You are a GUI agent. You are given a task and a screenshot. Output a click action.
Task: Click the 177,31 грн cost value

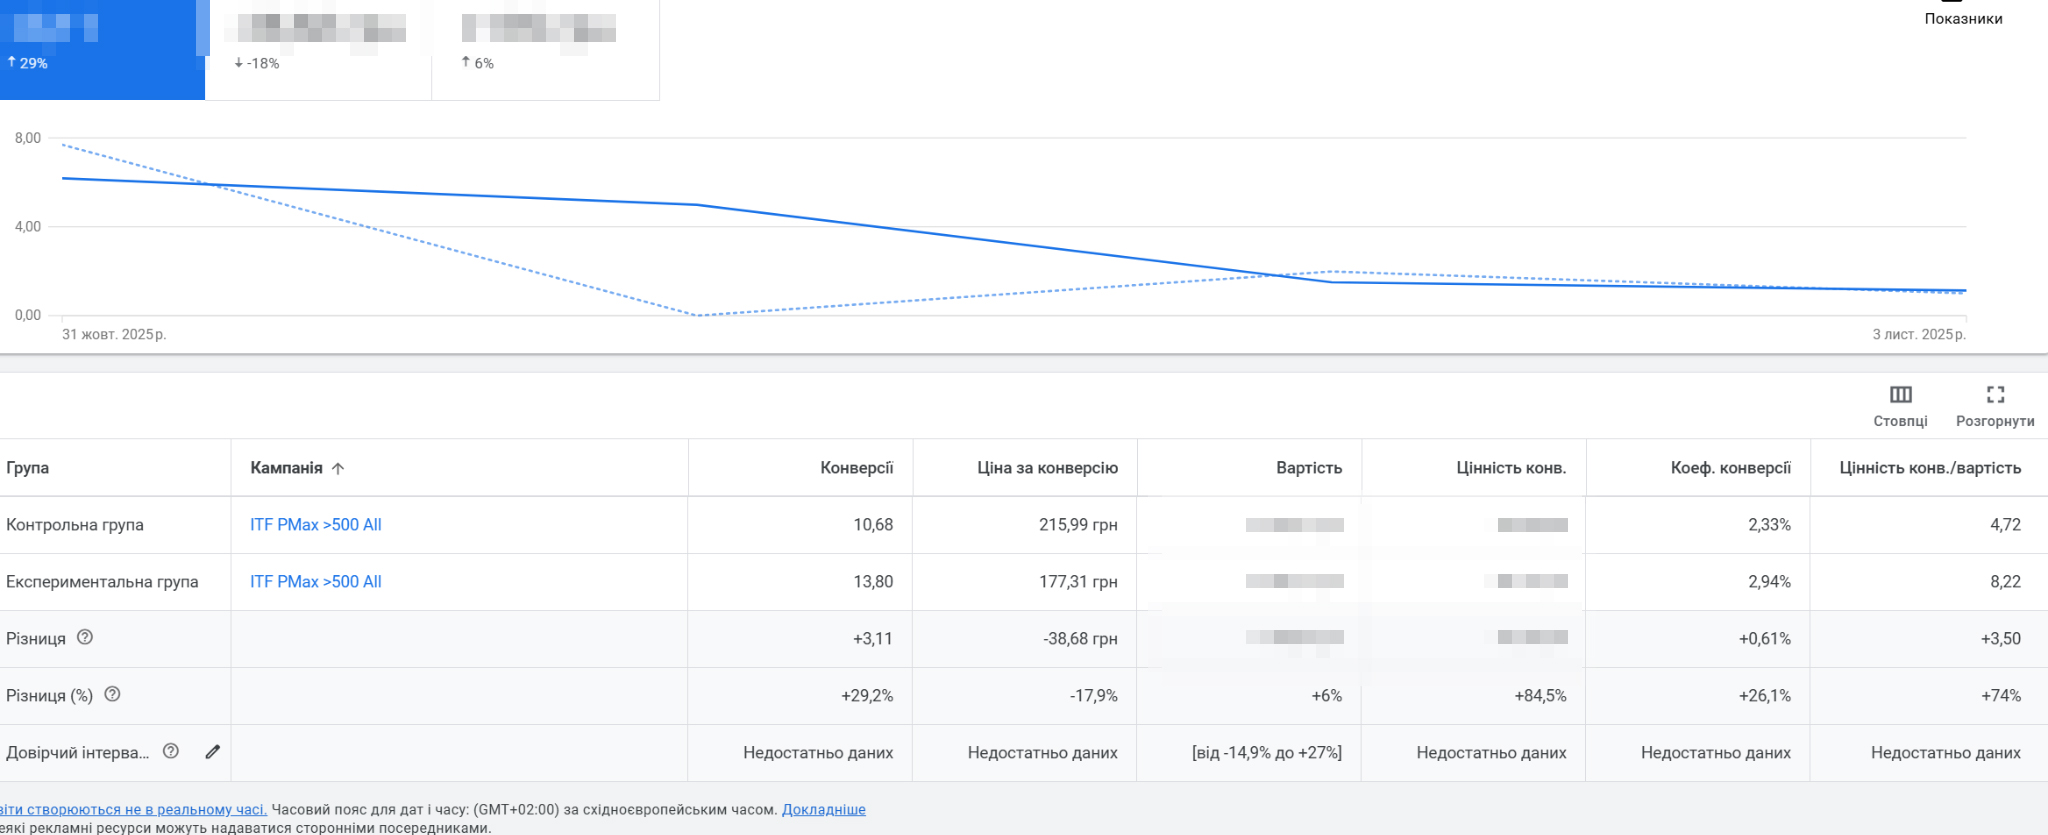tap(1078, 582)
